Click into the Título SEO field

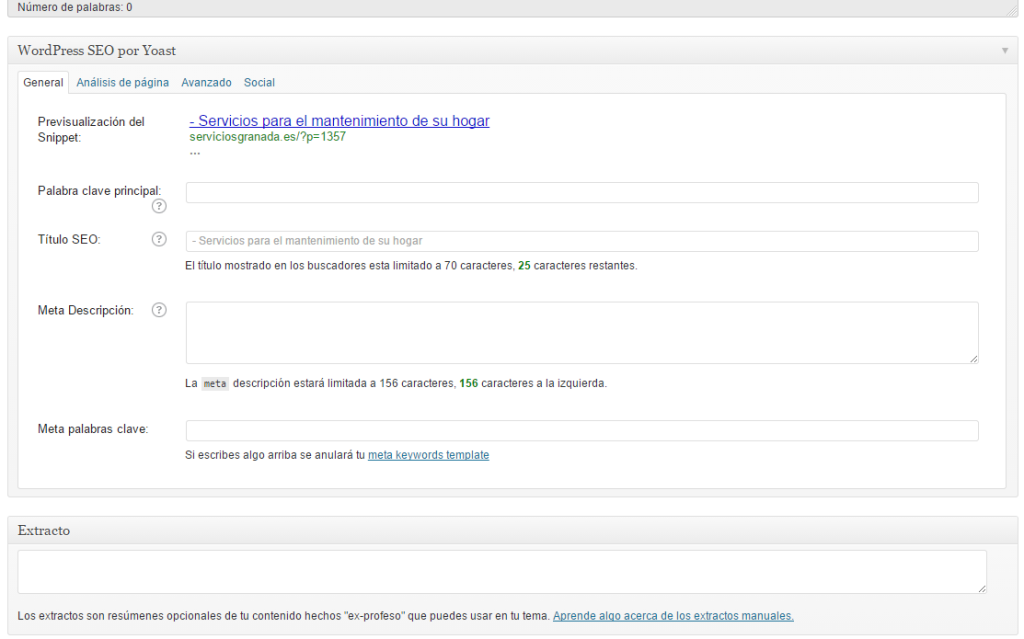[x=581, y=241]
